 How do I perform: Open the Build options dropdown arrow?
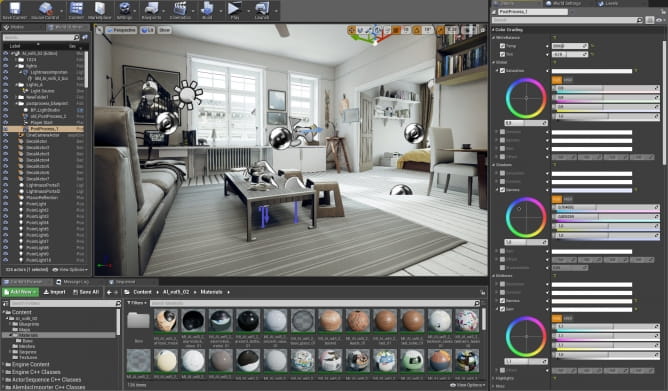click(221, 11)
